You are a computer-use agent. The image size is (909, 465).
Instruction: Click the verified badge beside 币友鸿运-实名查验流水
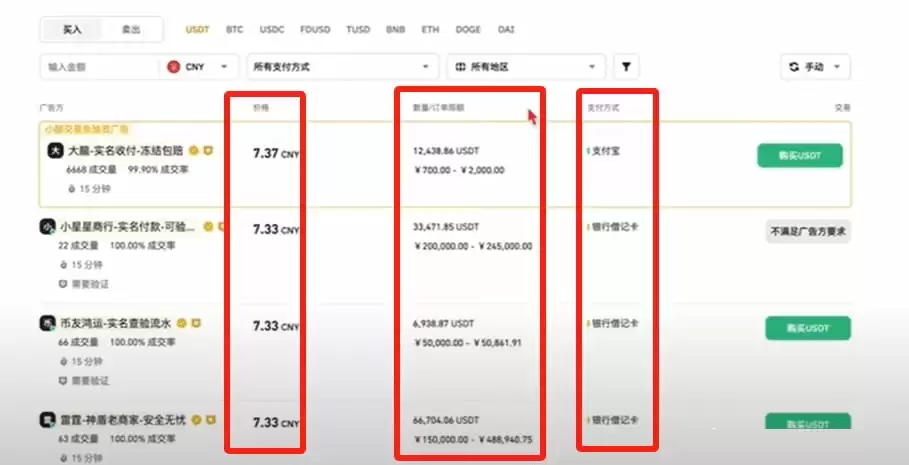tap(182, 324)
